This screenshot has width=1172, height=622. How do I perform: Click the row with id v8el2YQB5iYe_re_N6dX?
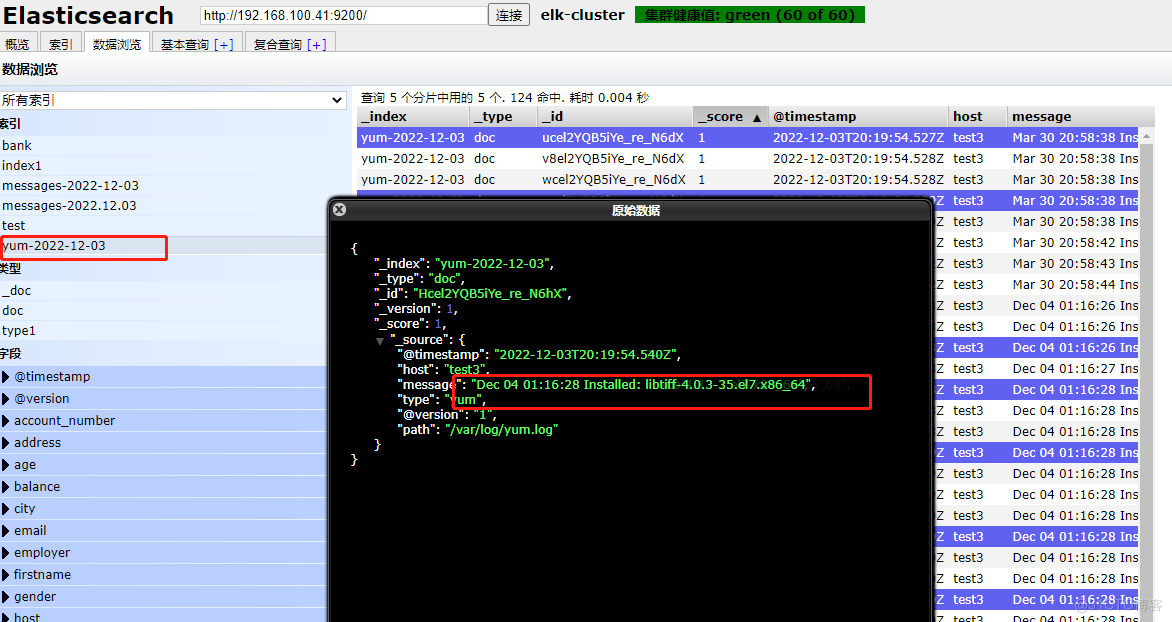click(x=747, y=158)
